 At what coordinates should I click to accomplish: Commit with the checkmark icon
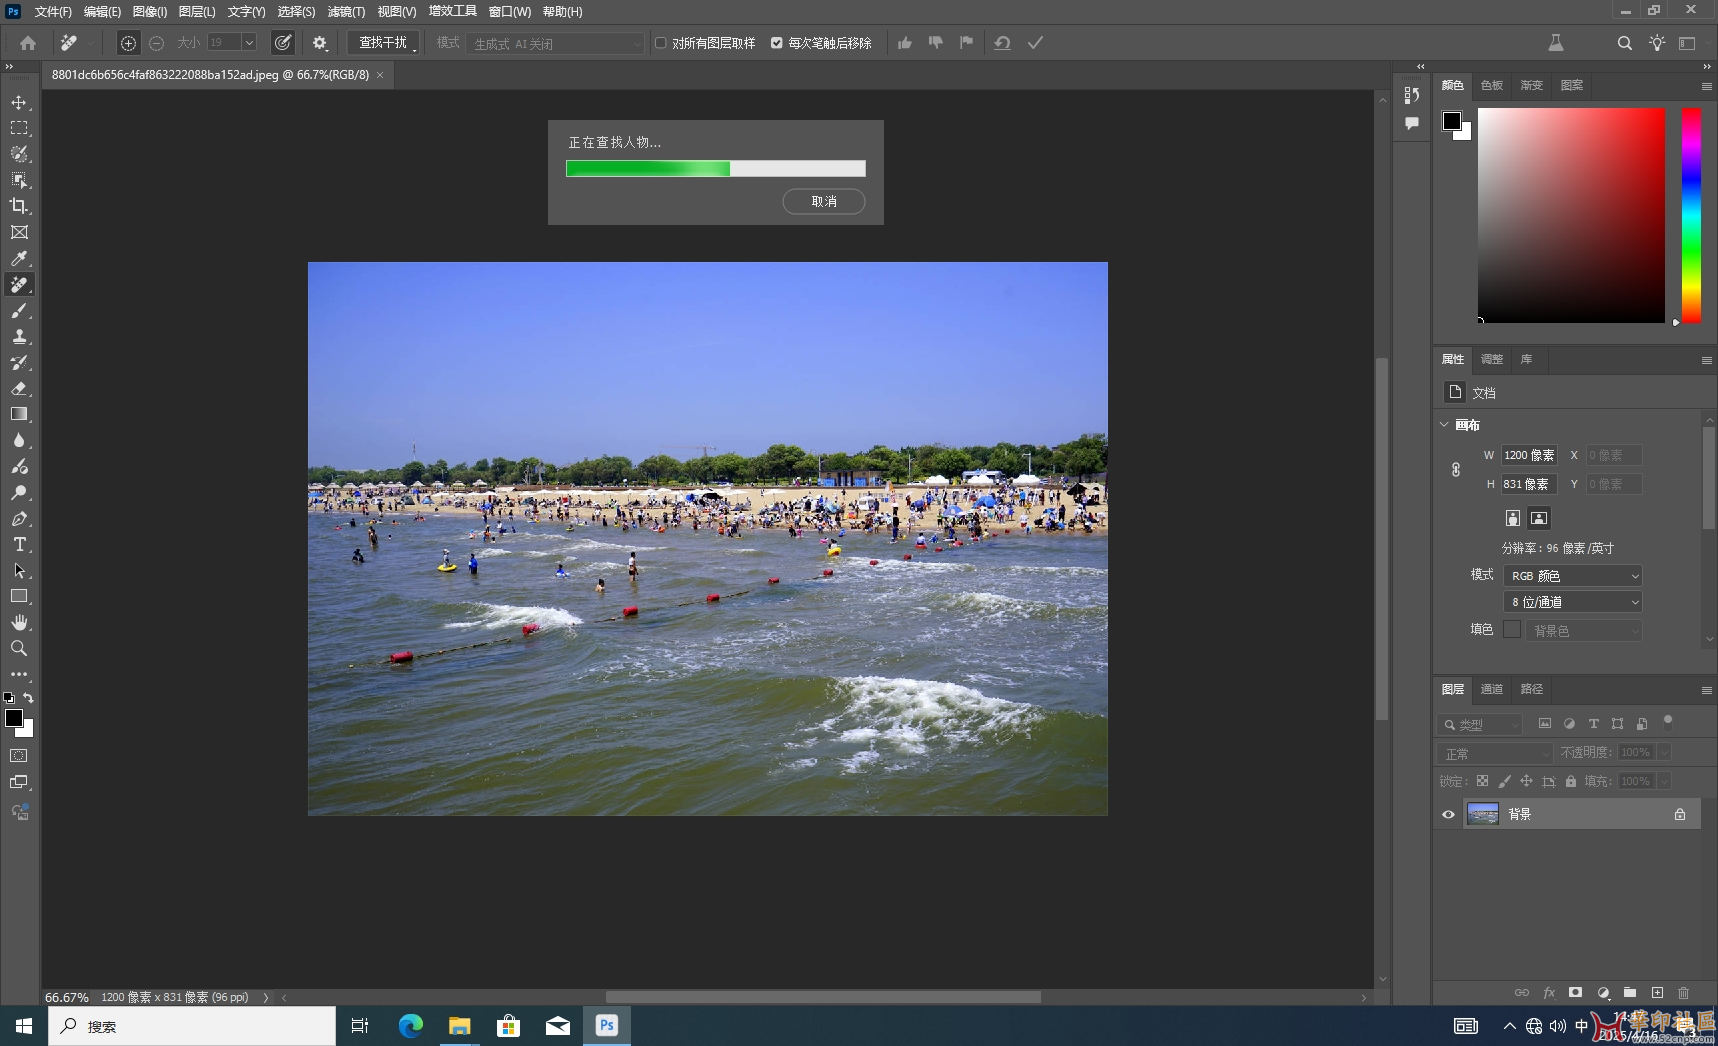pyautogui.click(x=1036, y=43)
